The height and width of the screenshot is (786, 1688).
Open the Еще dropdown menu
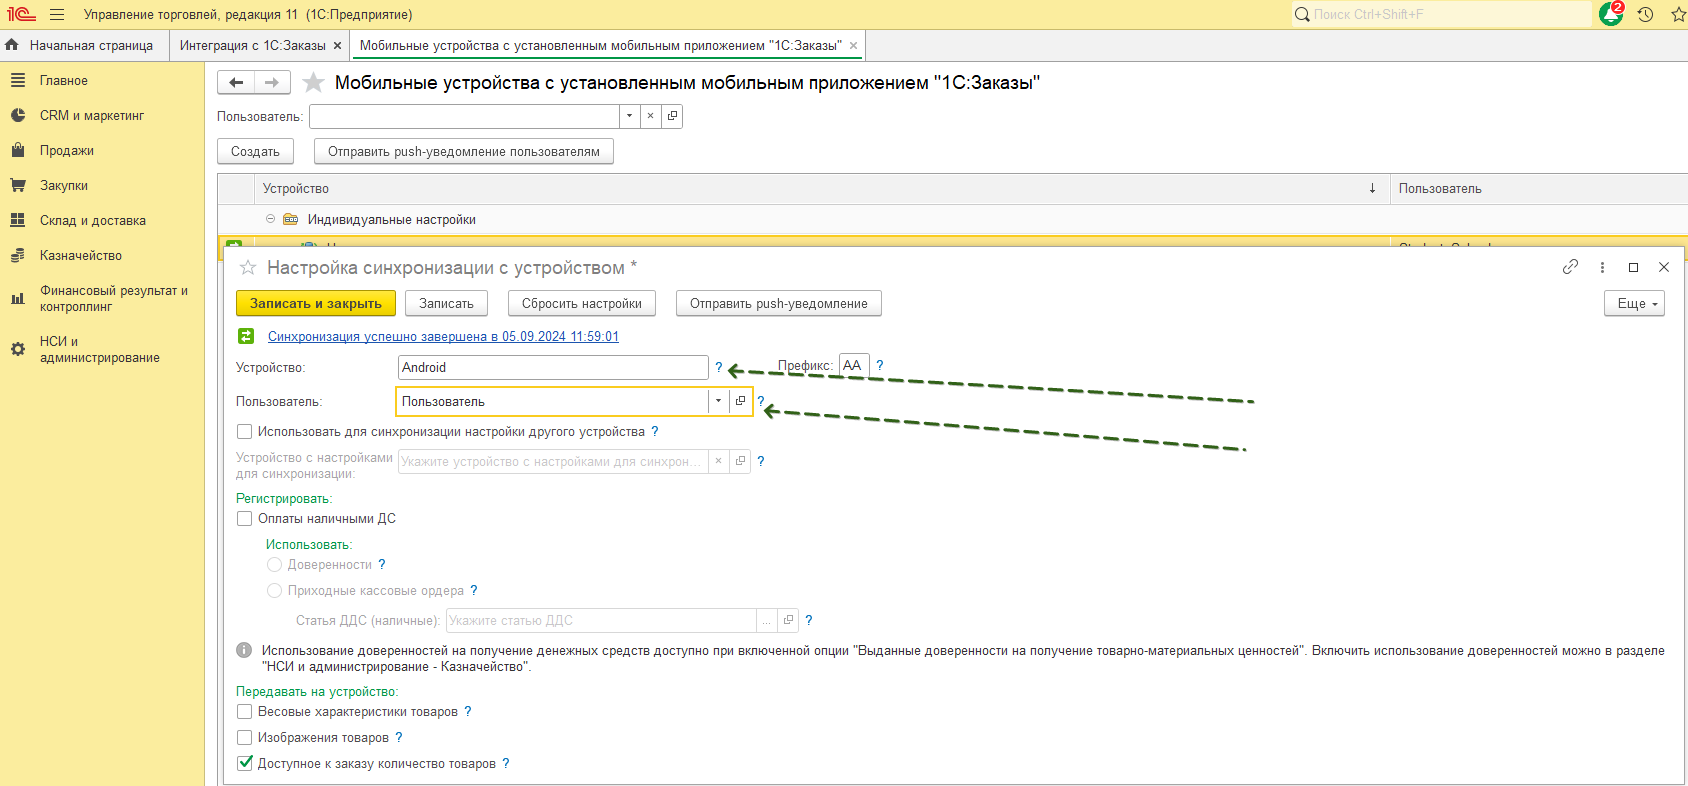click(x=1634, y=304)
